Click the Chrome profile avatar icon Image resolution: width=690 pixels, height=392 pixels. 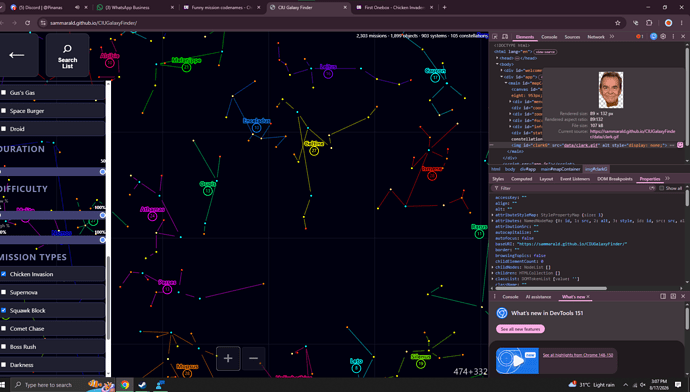[668, 23]
